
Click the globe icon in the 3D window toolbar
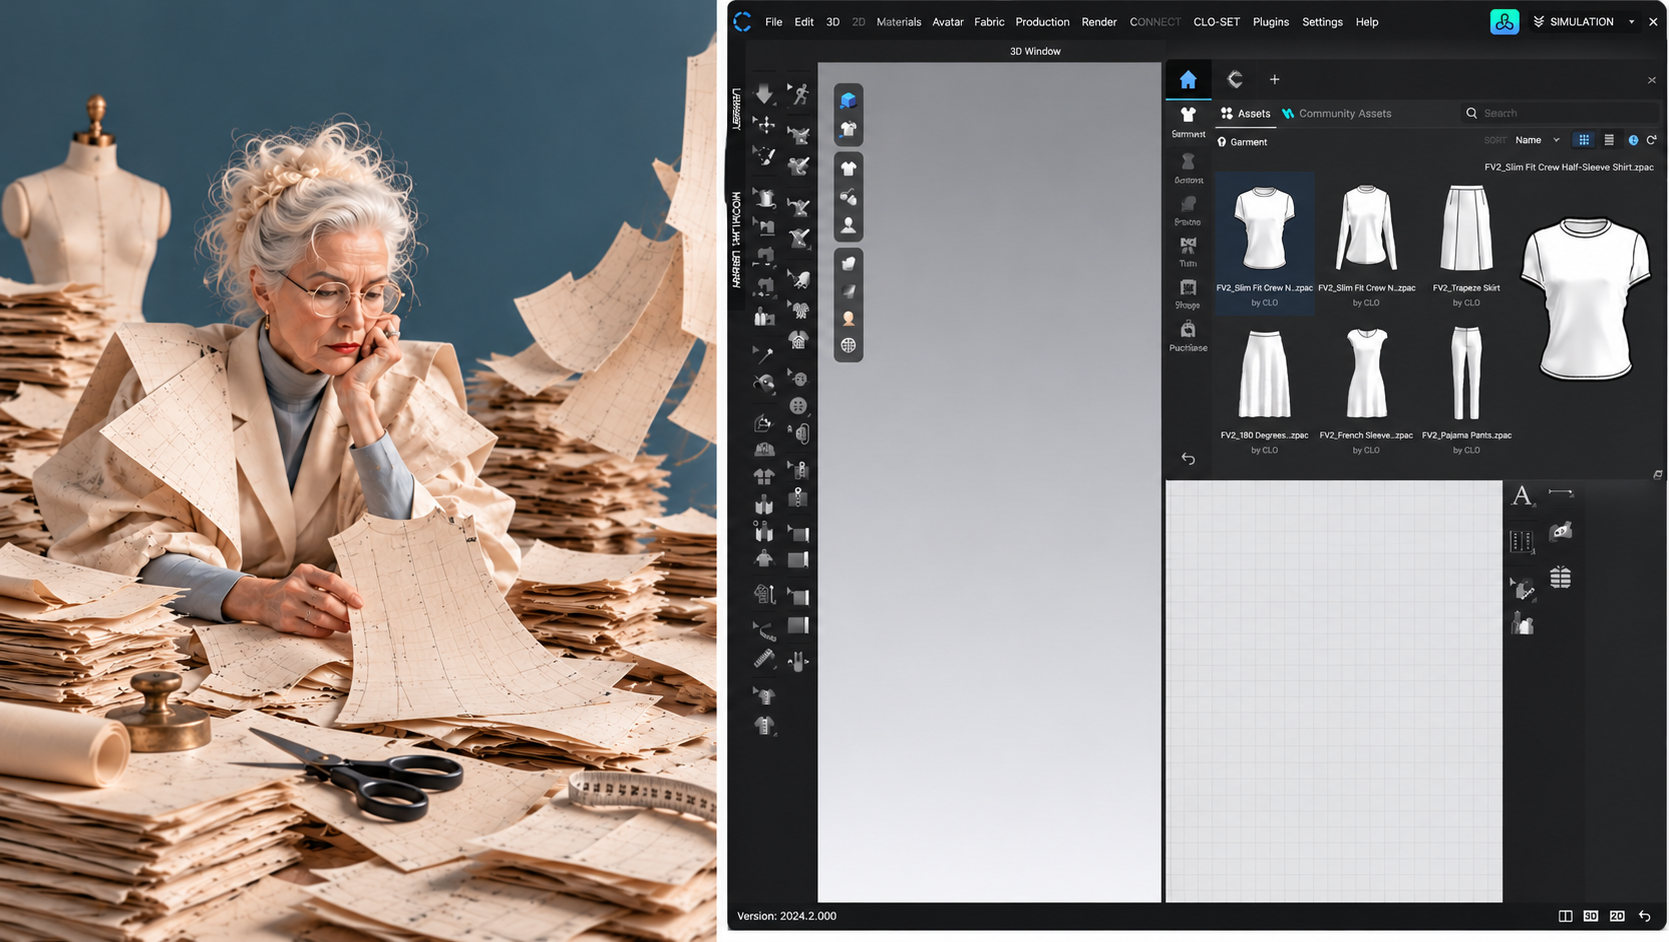pos(848,345)
